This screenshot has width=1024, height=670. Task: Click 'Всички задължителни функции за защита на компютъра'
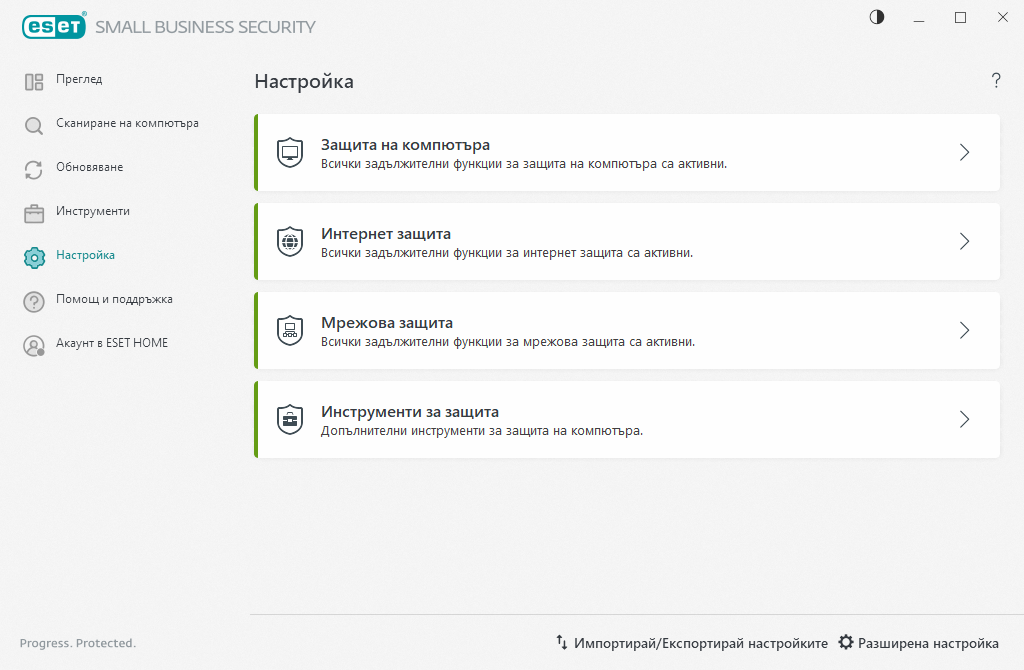coord(489,164)
